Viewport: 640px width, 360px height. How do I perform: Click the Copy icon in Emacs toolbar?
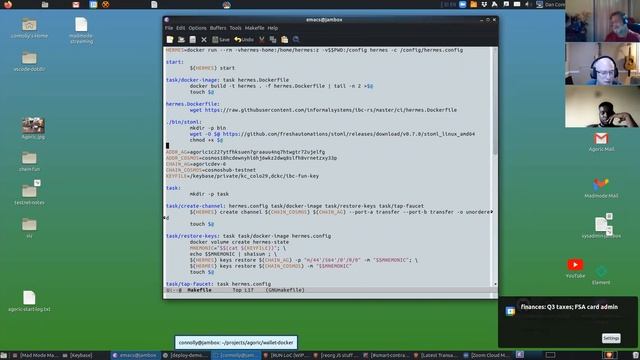point(273,40)
